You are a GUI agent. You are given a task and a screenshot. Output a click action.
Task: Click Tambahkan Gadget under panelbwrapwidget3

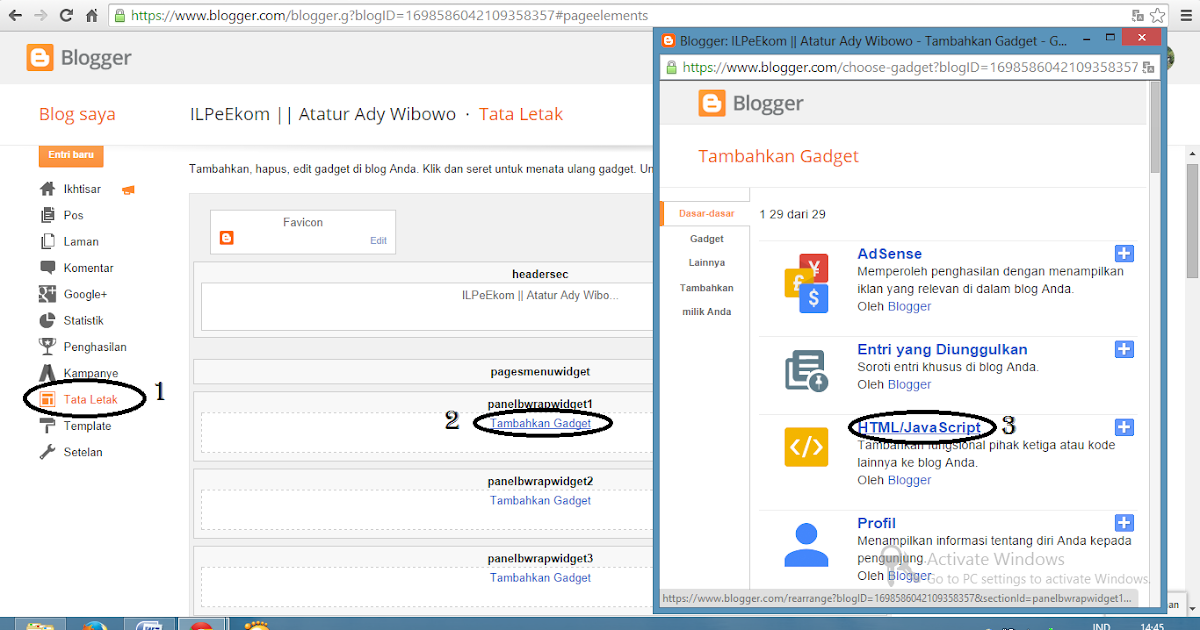tap(540, 578)
